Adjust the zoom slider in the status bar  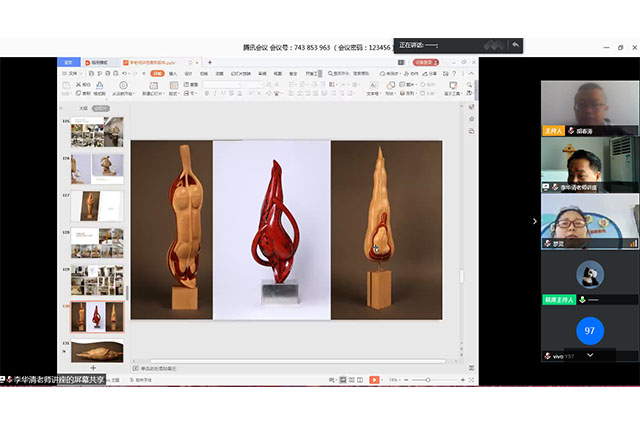click(x=428, y=380)
